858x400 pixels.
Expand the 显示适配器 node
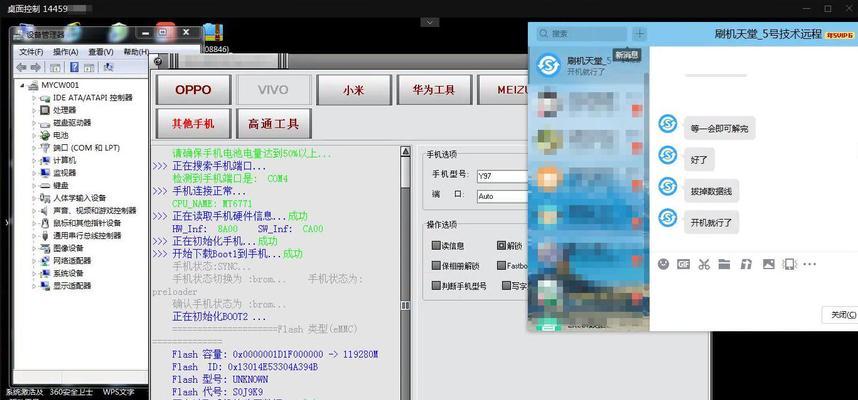pyautogui.click(x=34, y=286)
